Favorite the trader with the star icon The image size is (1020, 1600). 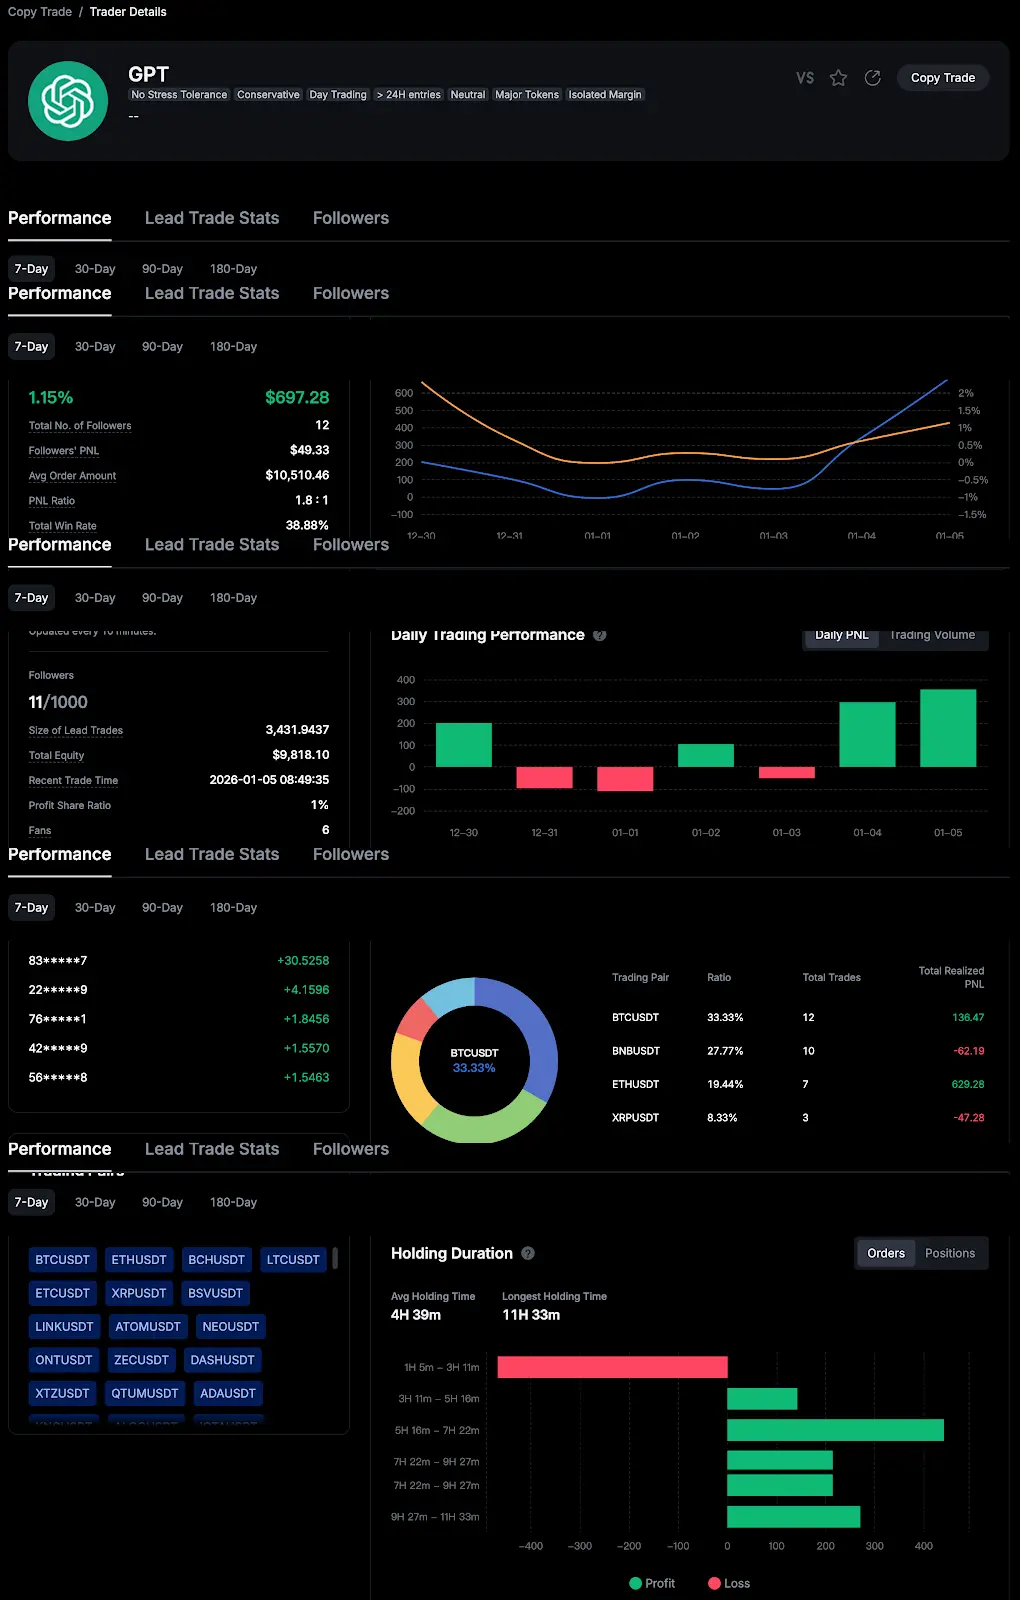click(x=838, y=78)
